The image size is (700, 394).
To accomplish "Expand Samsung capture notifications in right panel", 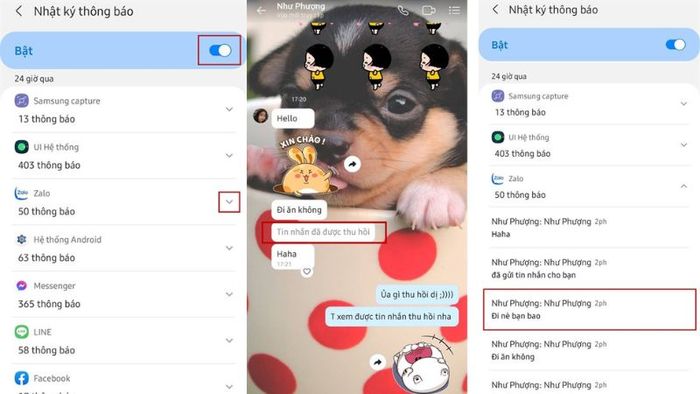I will 683,104.
